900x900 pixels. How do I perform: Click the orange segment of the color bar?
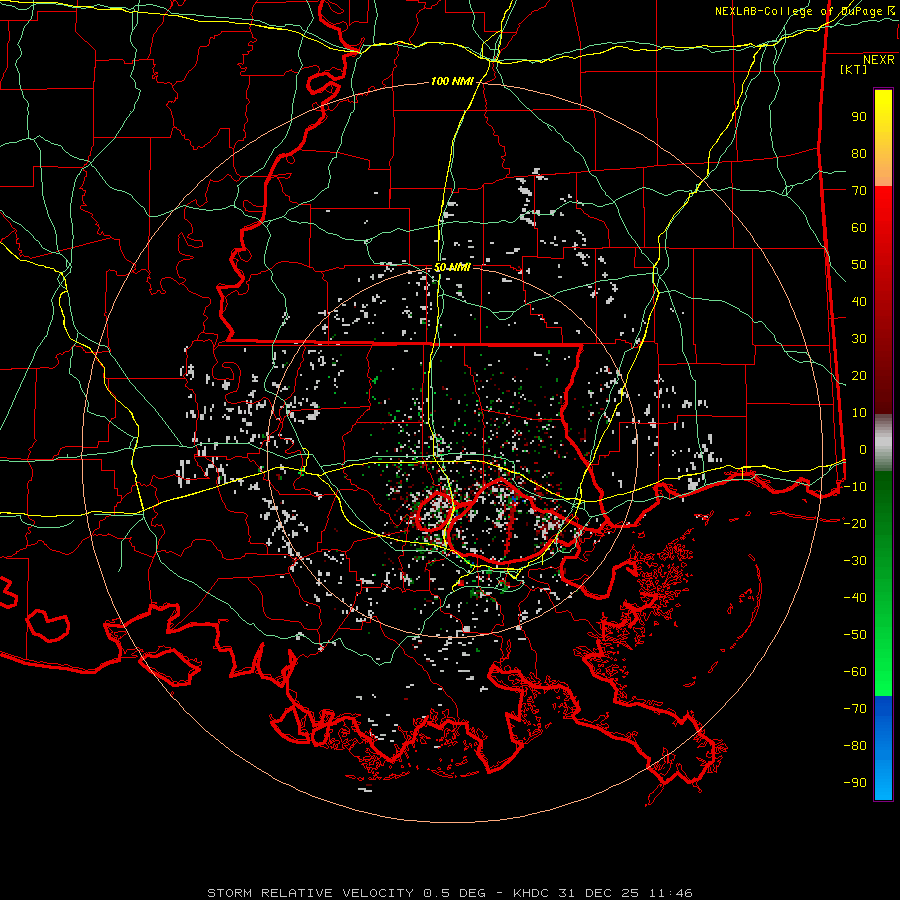click(x=883, y=170)
